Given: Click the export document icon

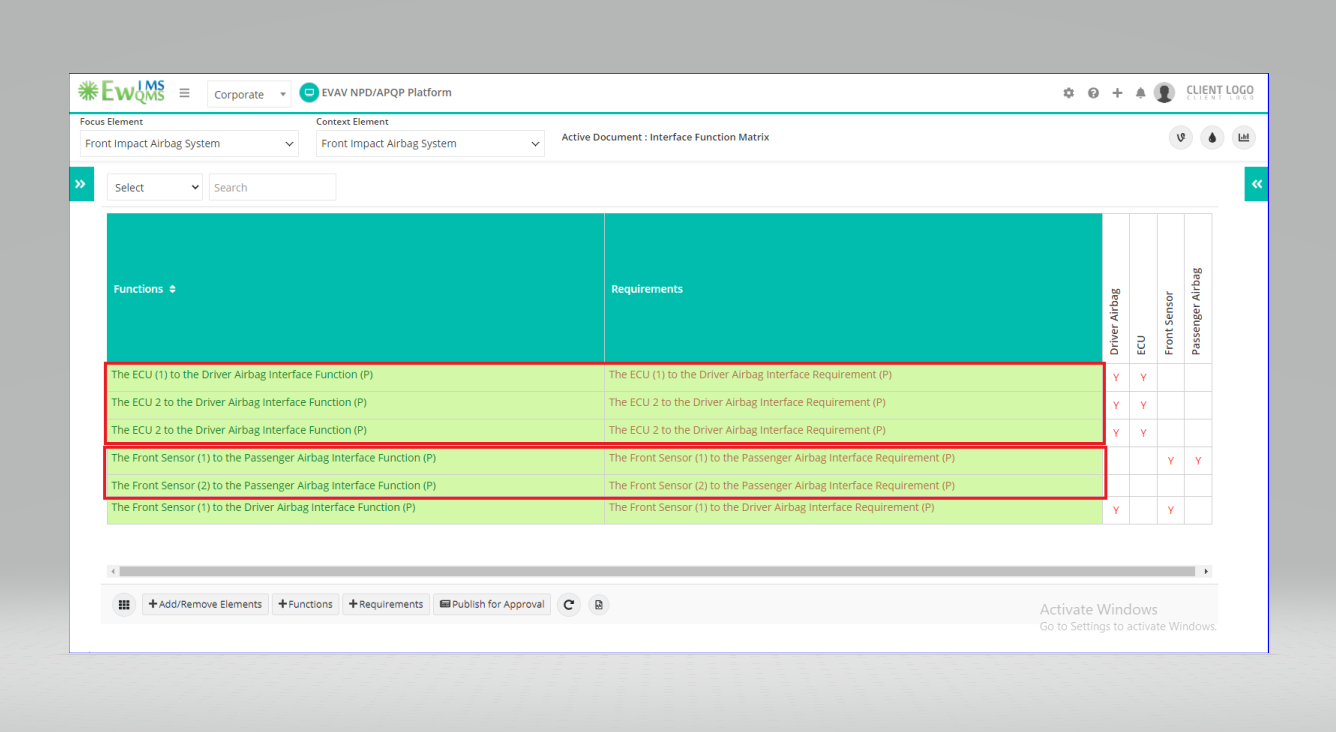Looking at the screenshot, I should point(598,604).
